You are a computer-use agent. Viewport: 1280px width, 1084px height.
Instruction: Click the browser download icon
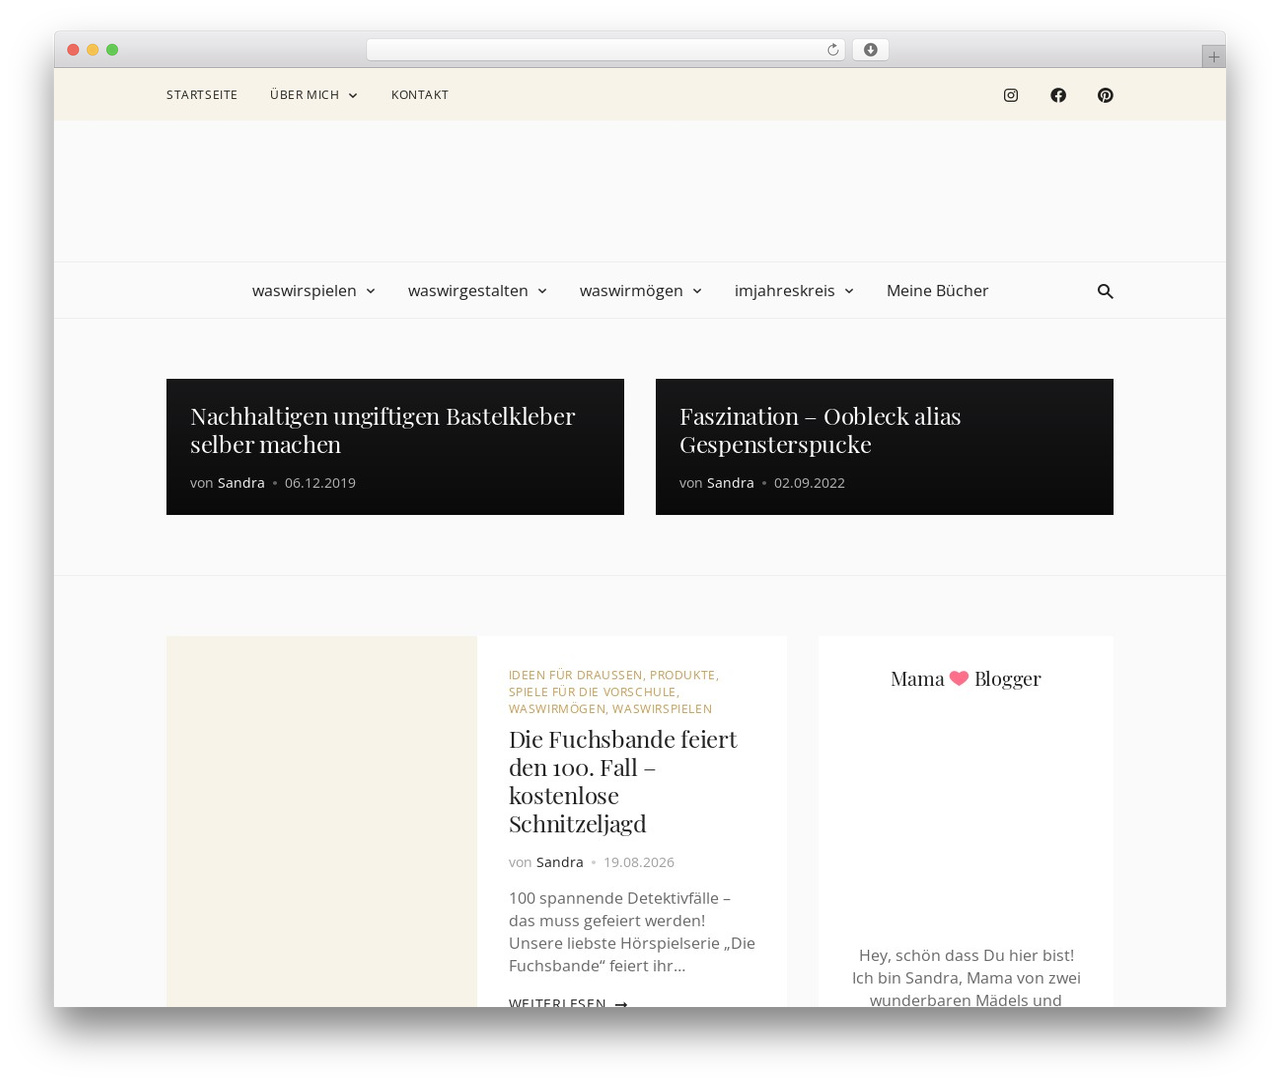(x=870, y=50)
